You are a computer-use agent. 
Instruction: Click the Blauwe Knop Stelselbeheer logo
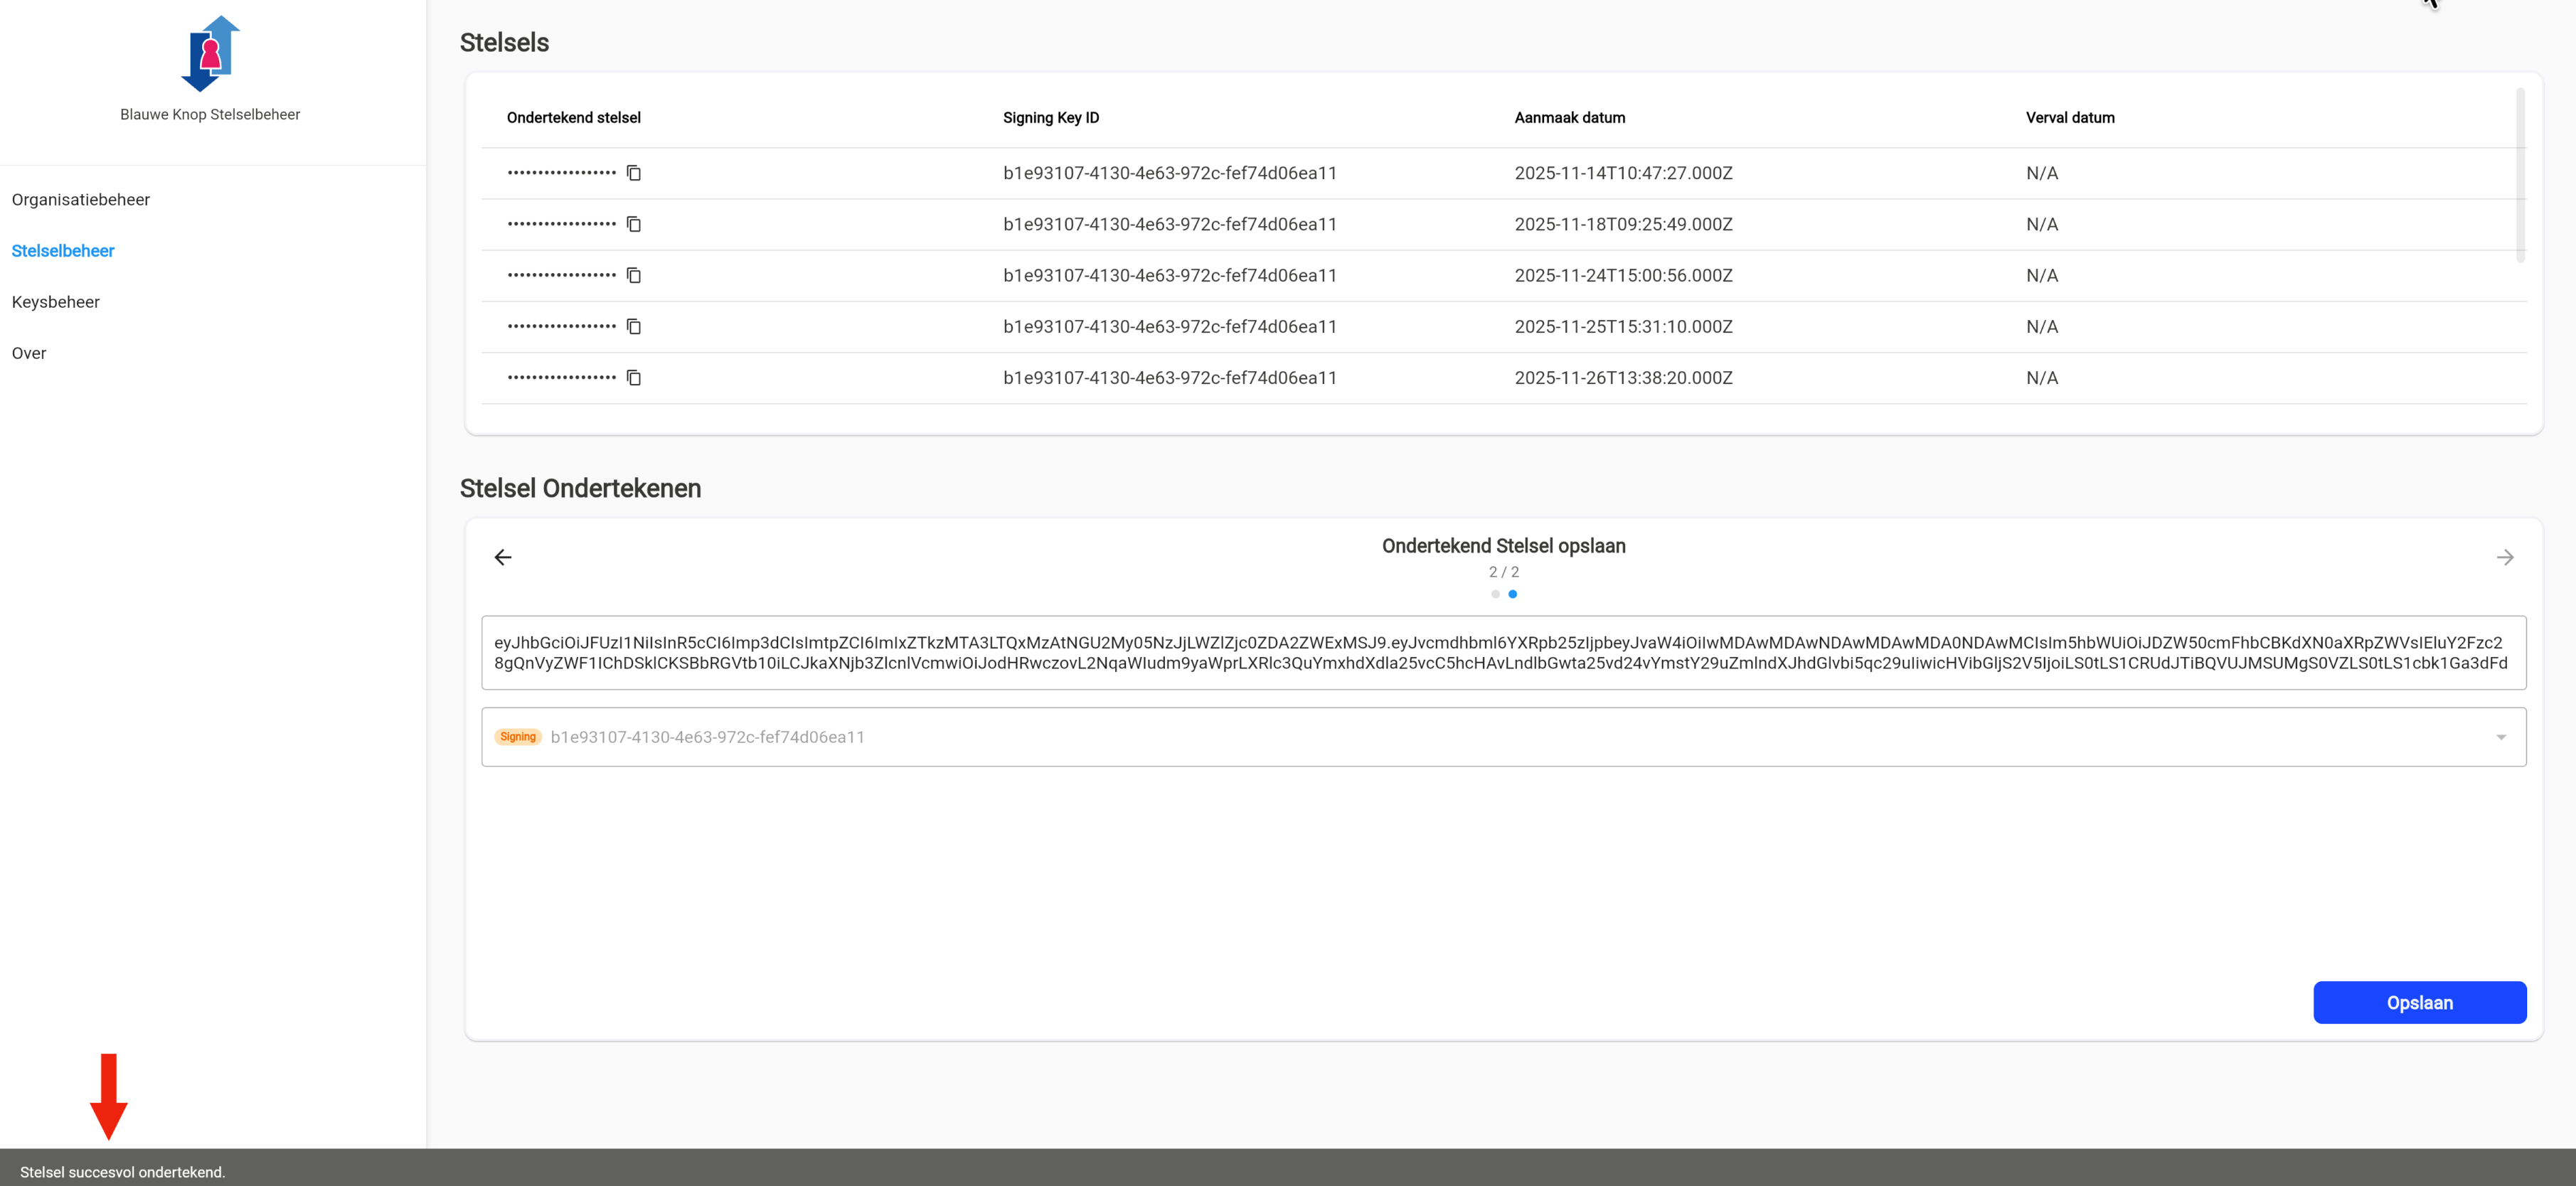pyautogui.click(x=210, y=54)
